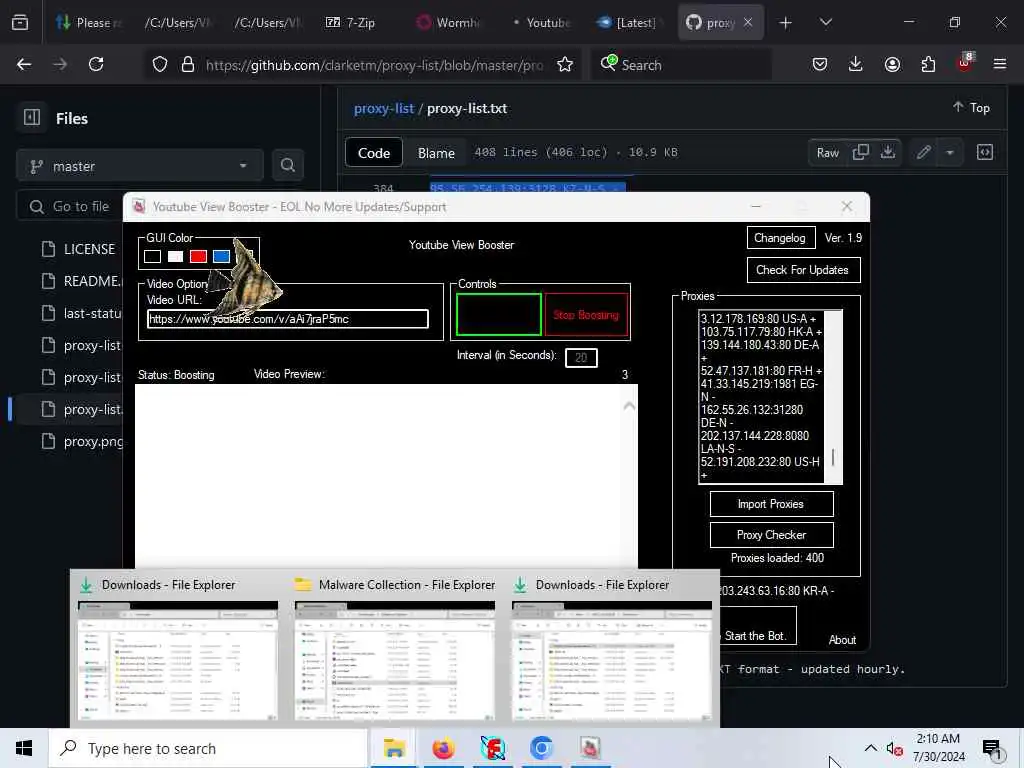
Task: Click Check For Updates
Action: [x=803, y=270]
